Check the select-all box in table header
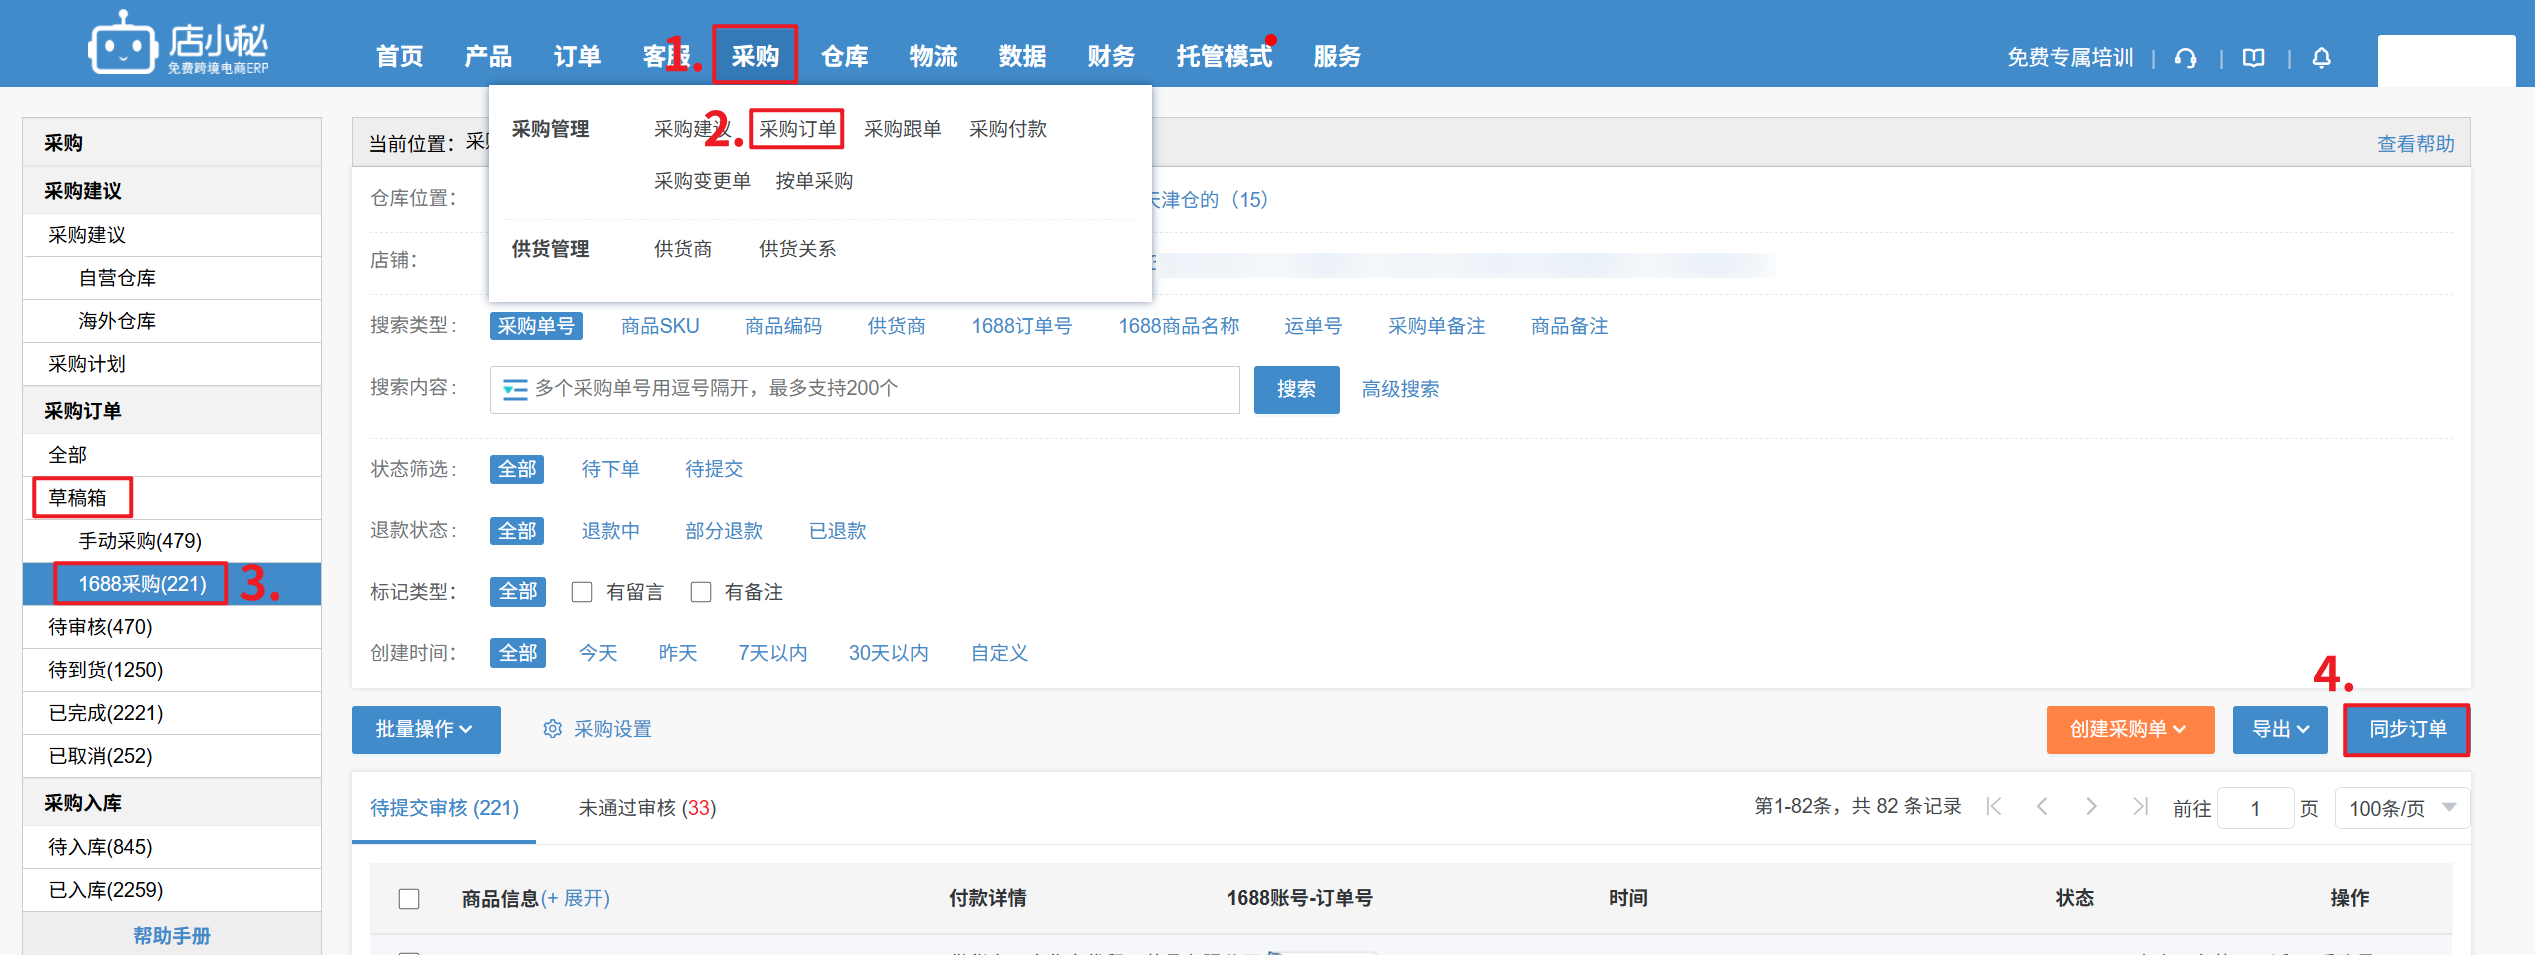2535x955 pixels. click(409, 898)
